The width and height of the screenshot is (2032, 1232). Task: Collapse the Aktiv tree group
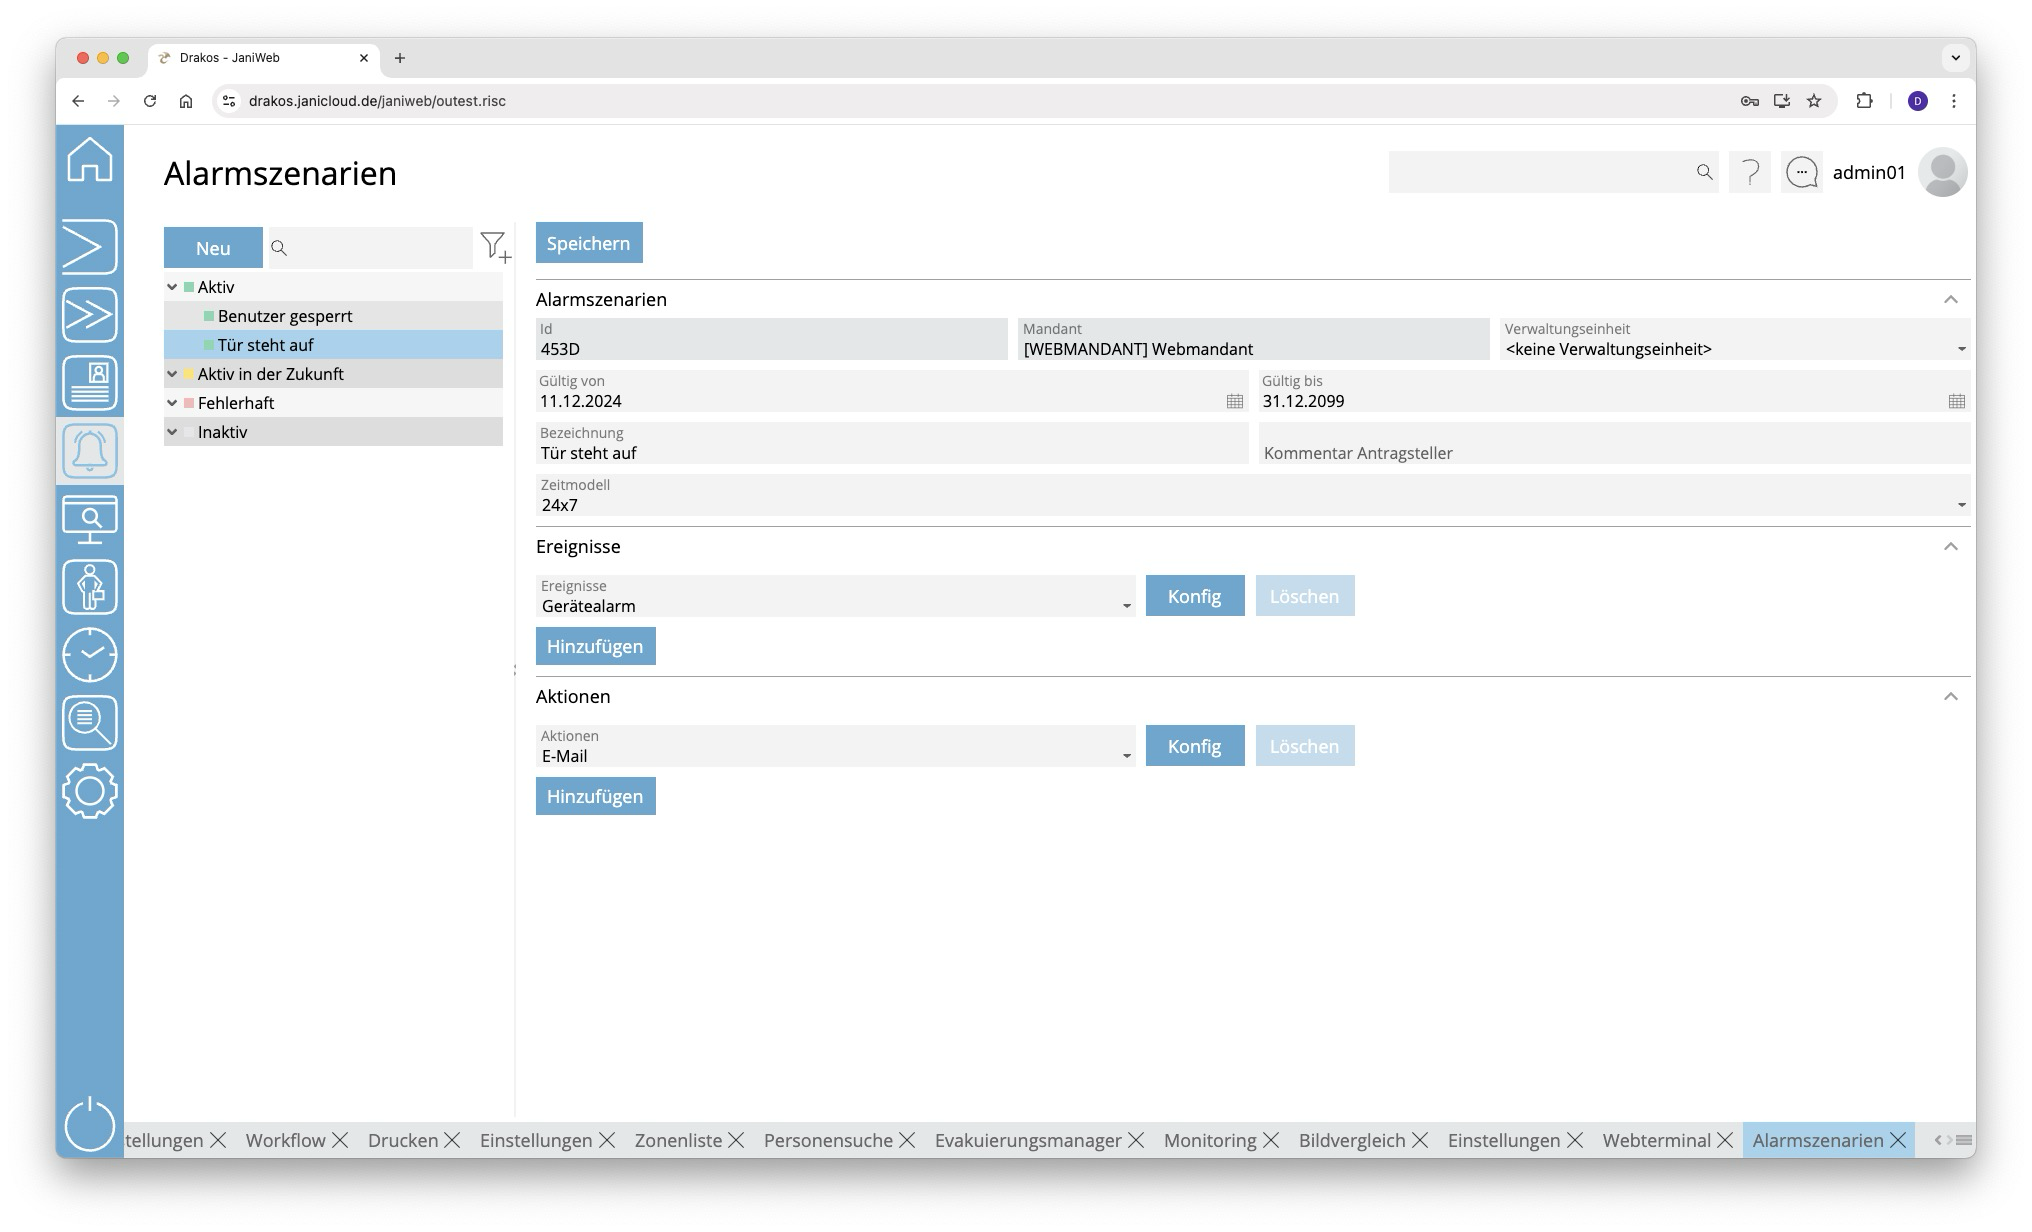click(172, 287)
